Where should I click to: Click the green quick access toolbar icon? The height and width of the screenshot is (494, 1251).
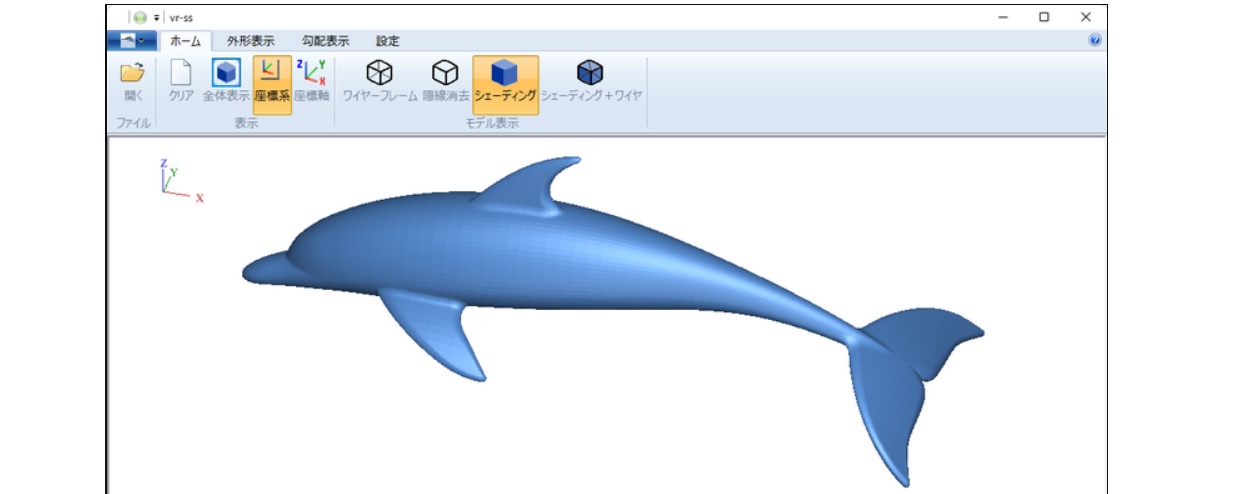(x=140, y=17)
